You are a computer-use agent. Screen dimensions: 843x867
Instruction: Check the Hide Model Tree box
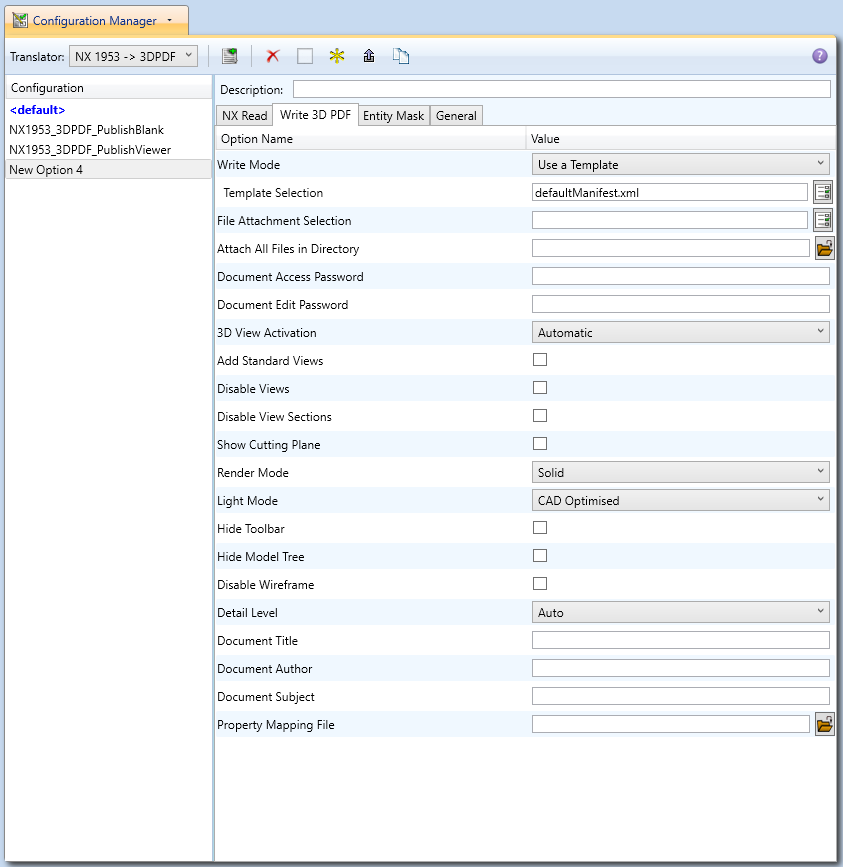click(540, 556)
